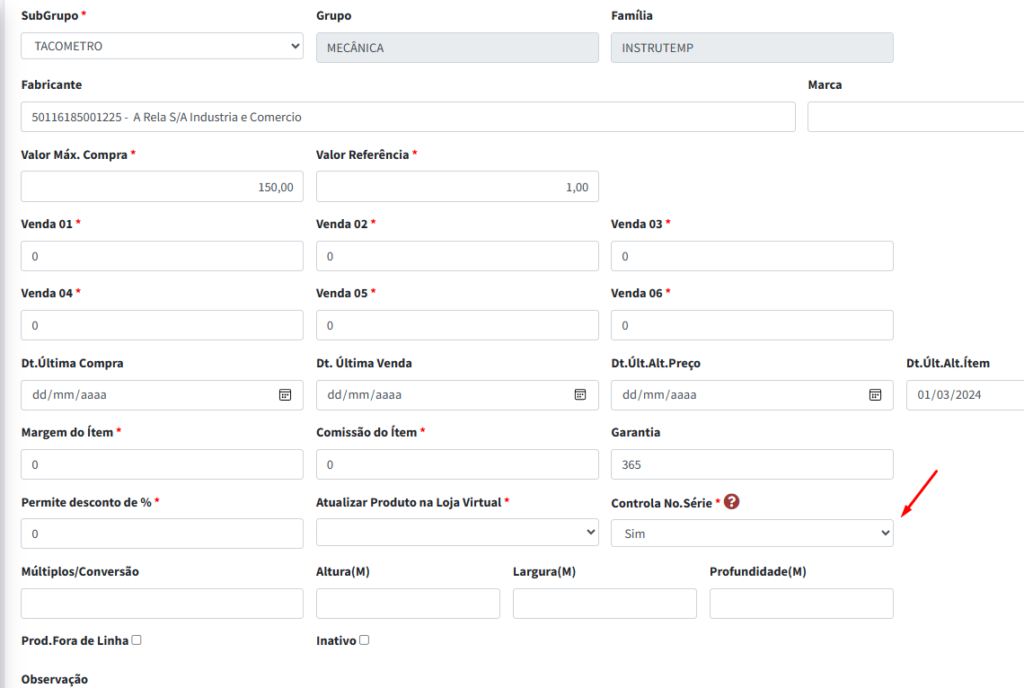
Task: Click the Garantia label text
Action: pyautogui.click(x=635, y=432)
